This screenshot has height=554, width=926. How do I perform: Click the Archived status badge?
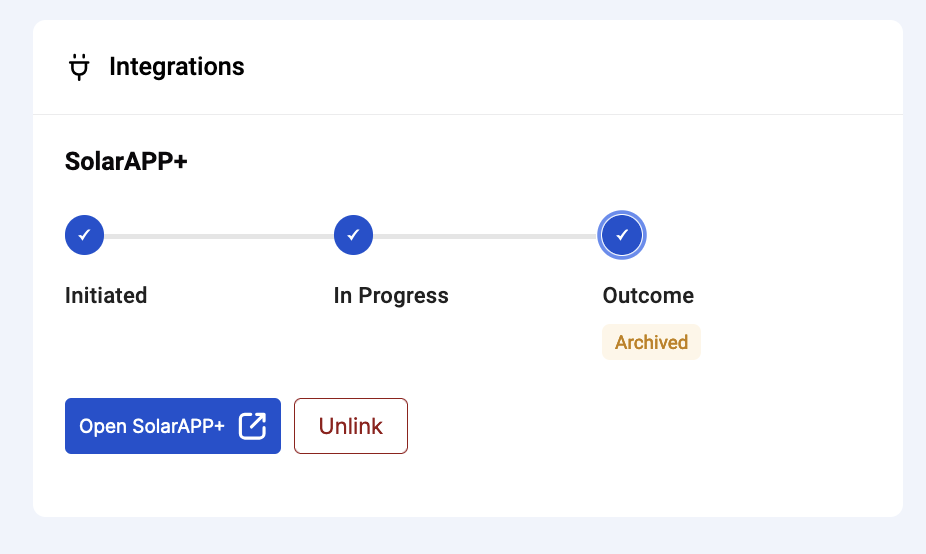tap(651, 342)
